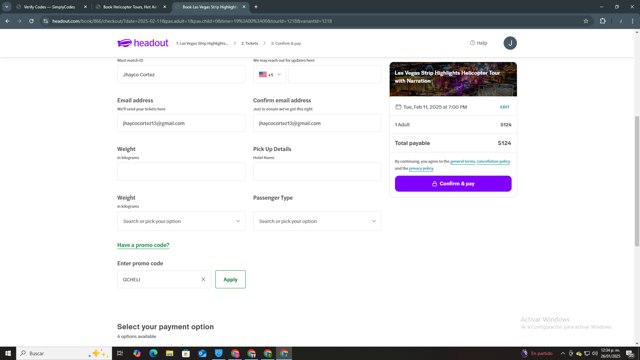Open the general terms link
The width and height of the screenshot is (640, 360).
[462, 162]
